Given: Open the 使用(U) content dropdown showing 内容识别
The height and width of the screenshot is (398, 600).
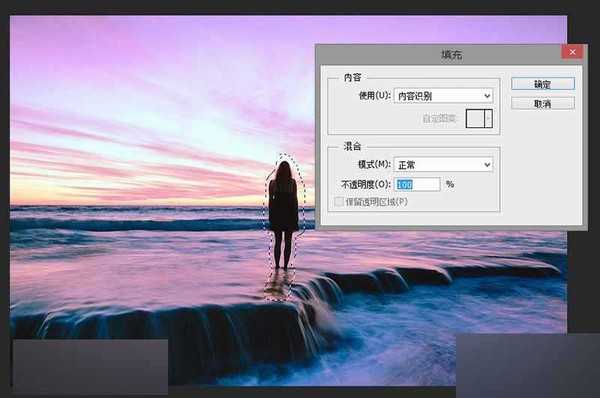Looking at the screenshot, I should tap(443, 96).
